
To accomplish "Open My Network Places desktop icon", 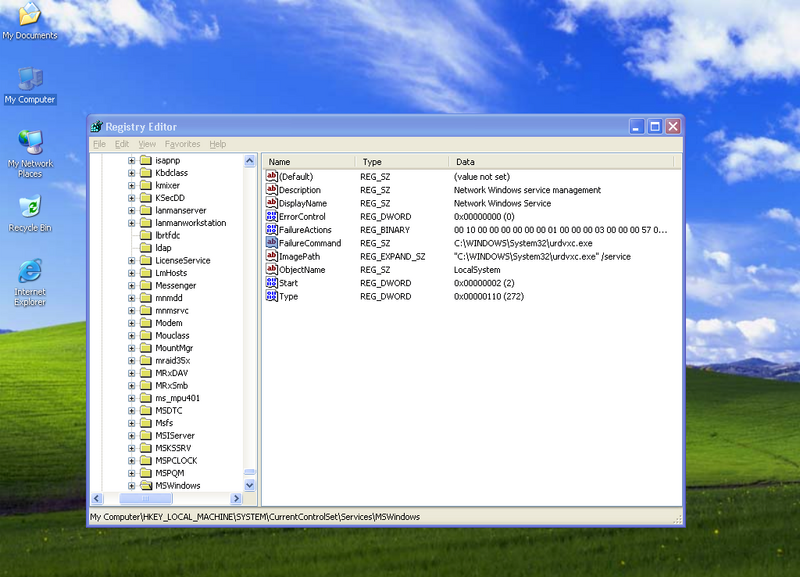I will (x=30, y=154).
